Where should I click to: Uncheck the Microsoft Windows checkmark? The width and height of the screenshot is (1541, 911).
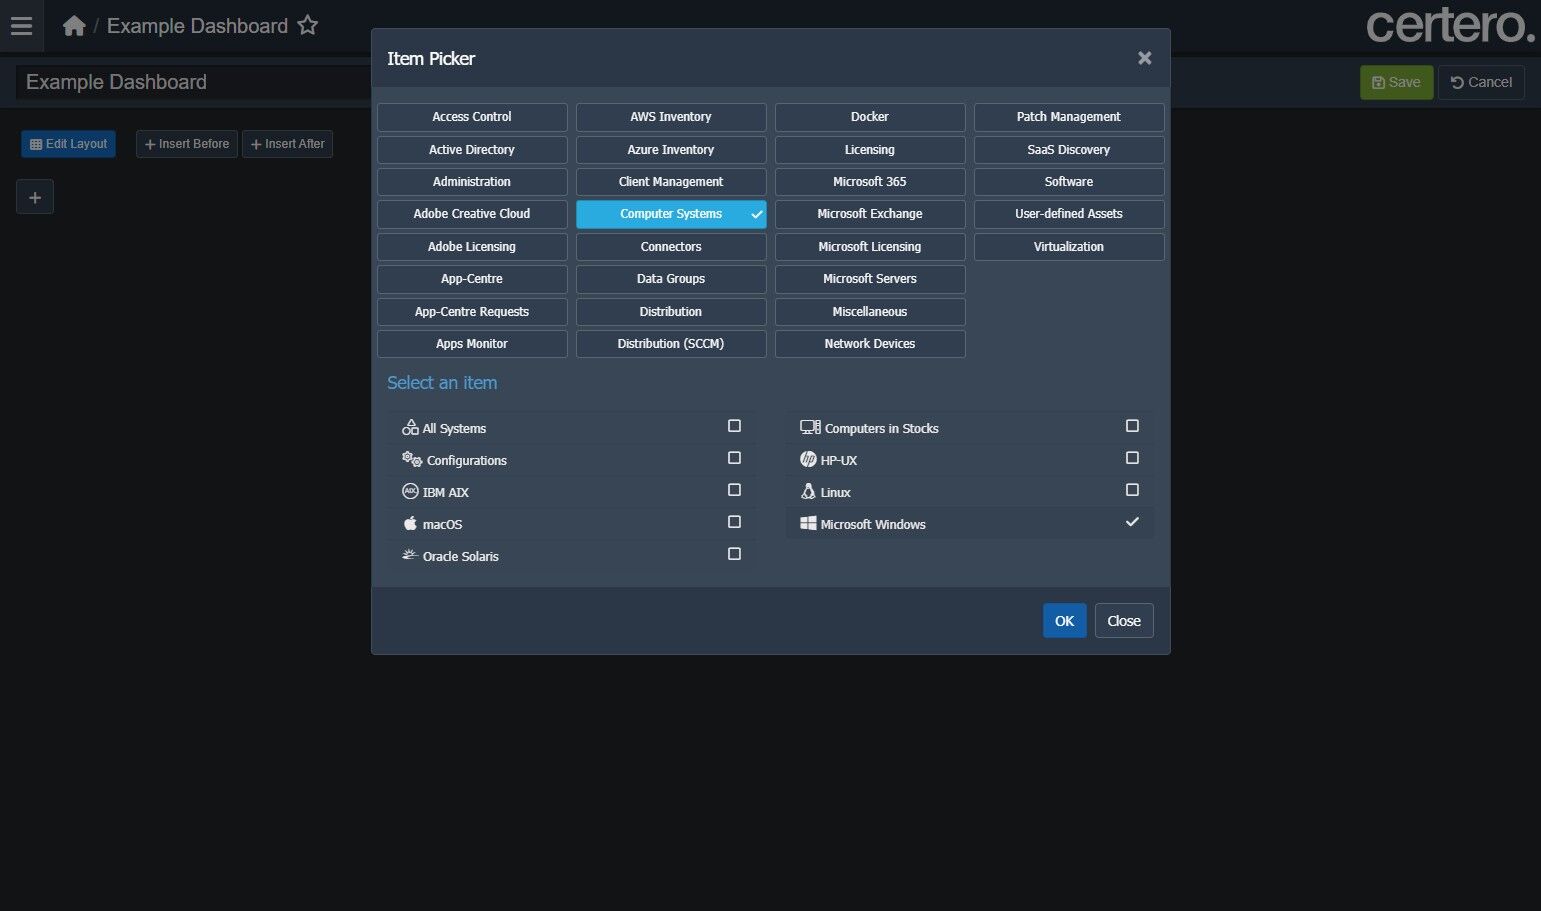tap(1132, 522)
